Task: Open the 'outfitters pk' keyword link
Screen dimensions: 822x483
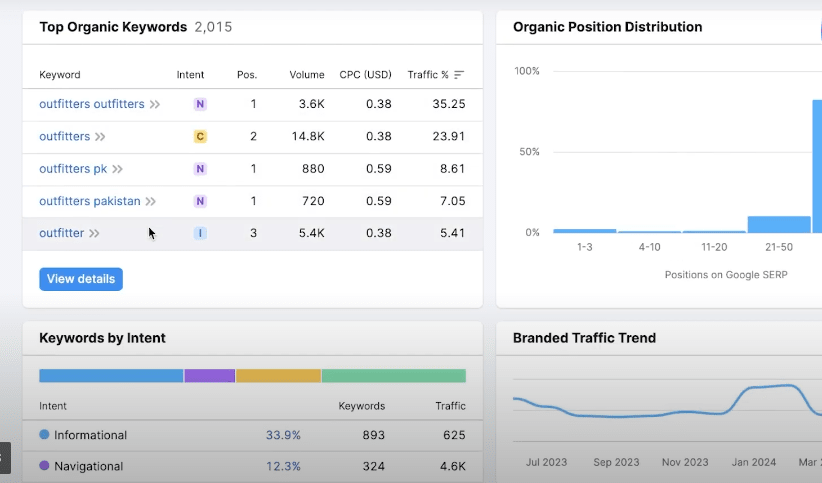Action: (73, 169)
